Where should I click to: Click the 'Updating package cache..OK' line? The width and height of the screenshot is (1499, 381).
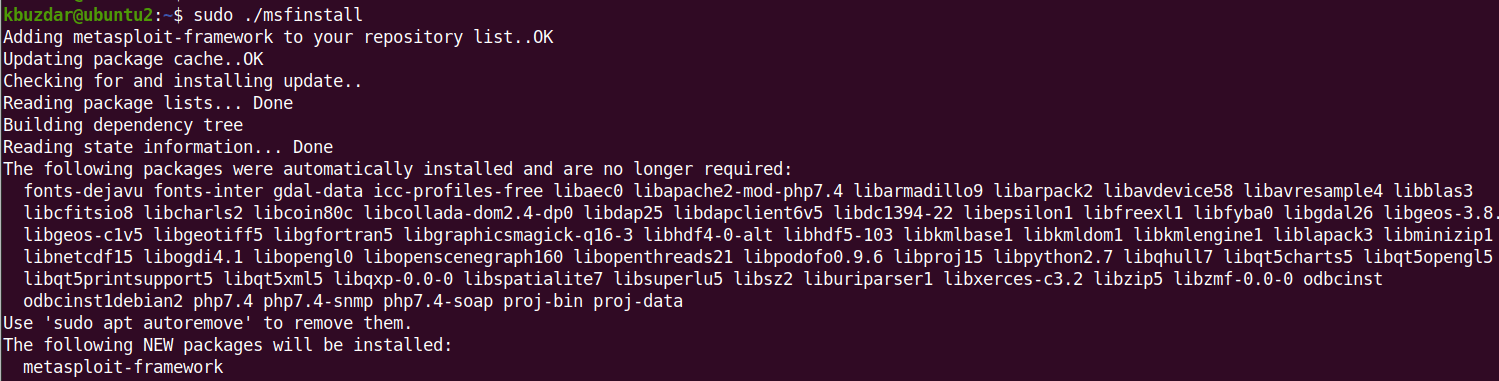(x=133, y=59)
